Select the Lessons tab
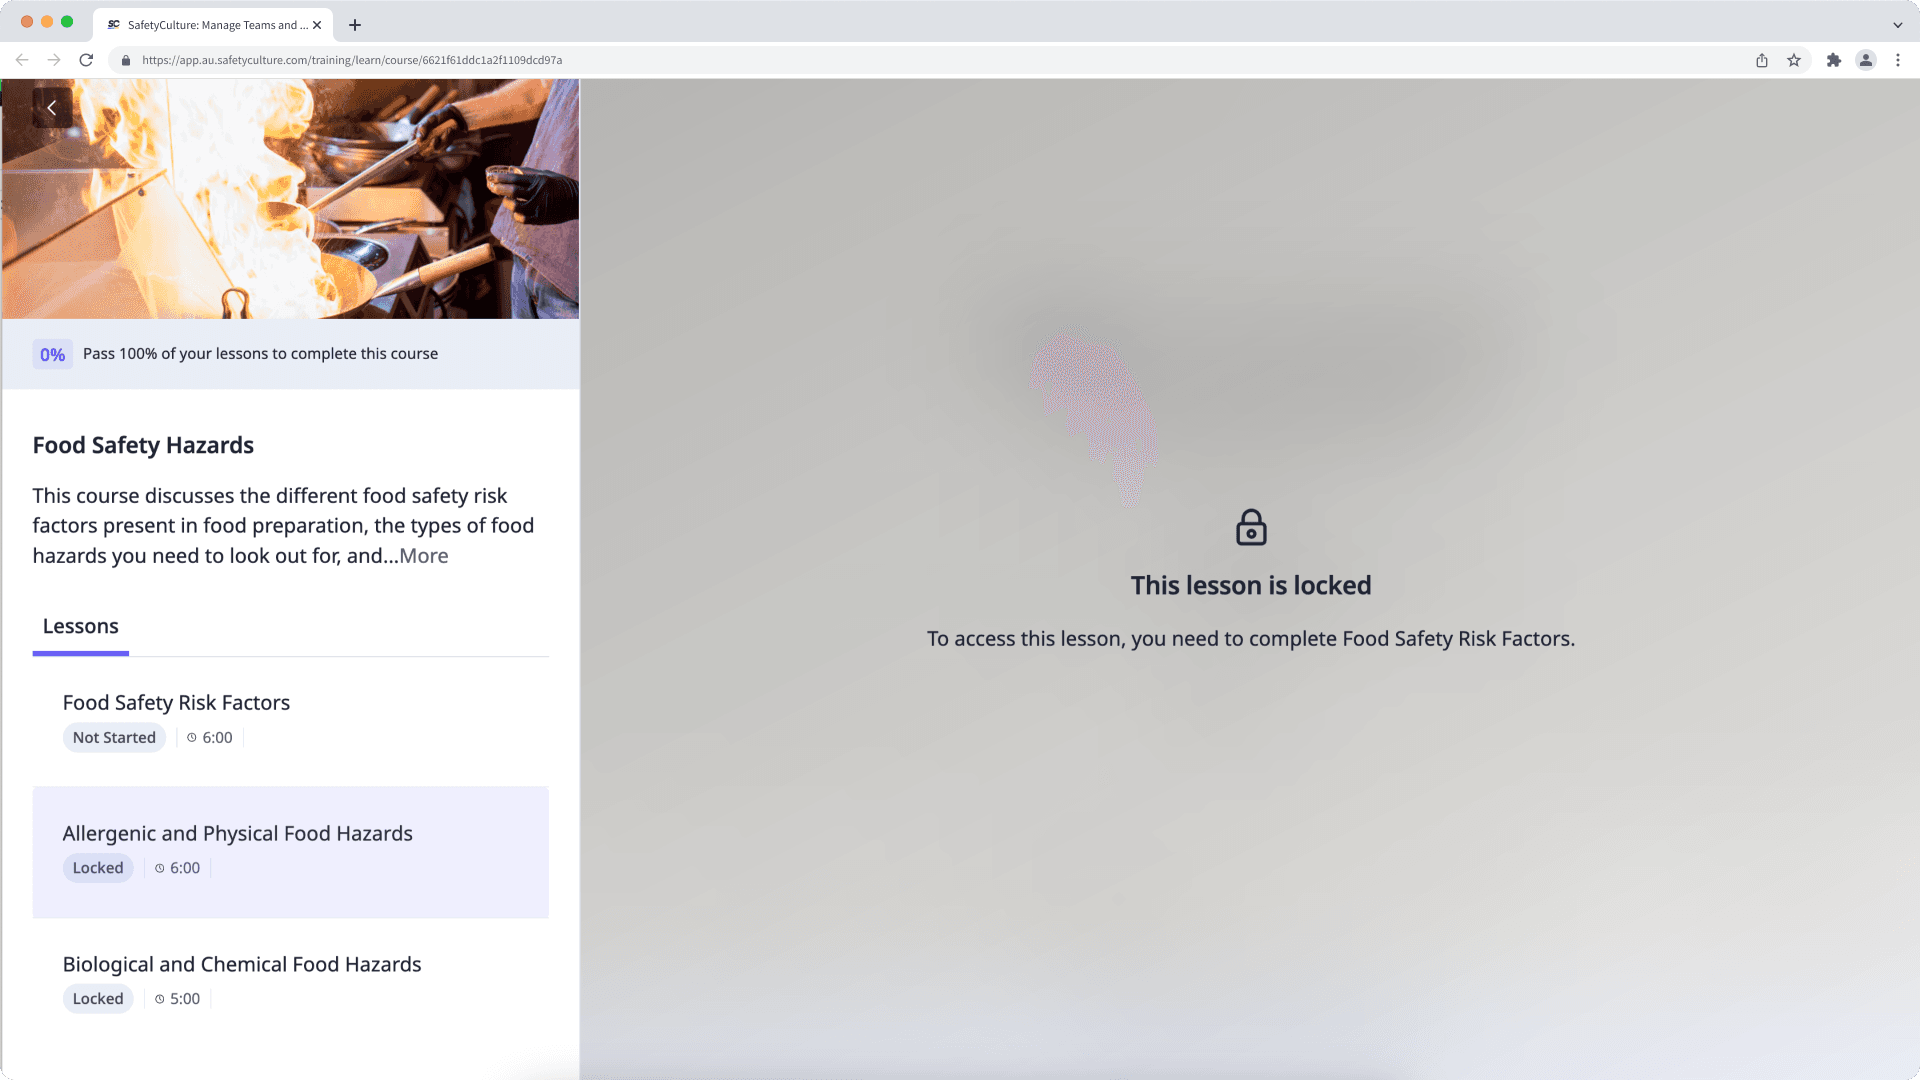 [81, 627]
